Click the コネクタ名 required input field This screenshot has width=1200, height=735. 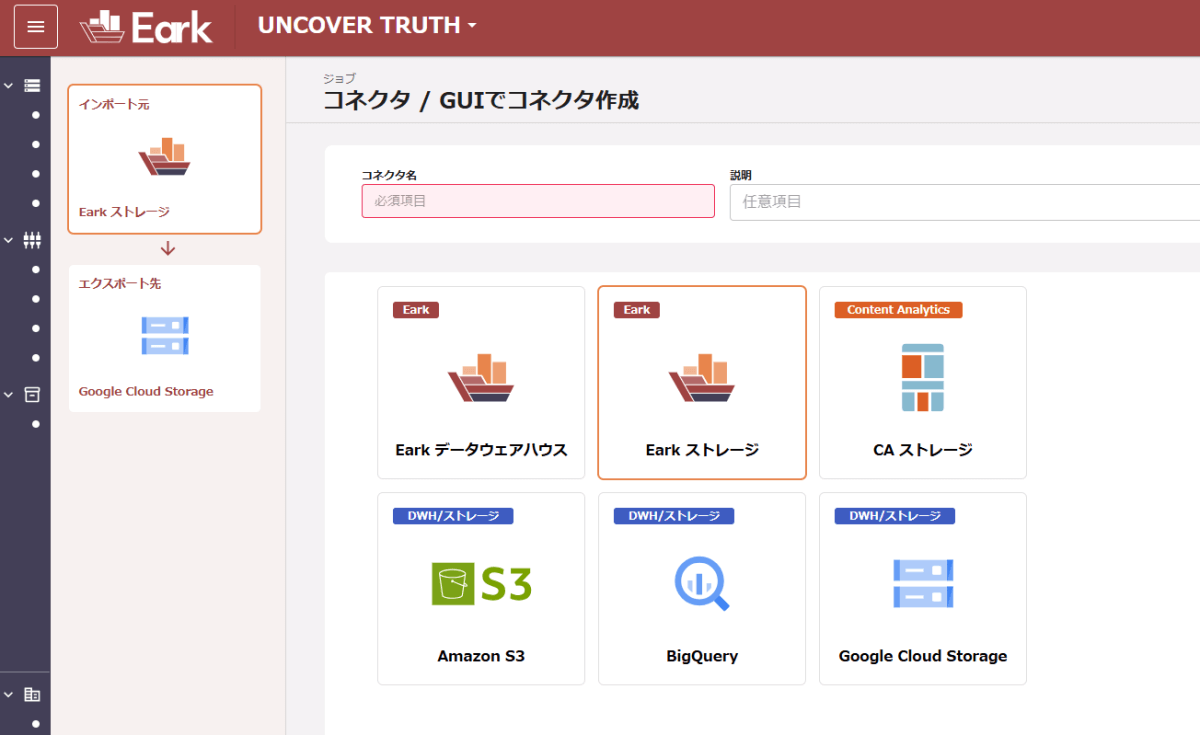coord(538,201)
